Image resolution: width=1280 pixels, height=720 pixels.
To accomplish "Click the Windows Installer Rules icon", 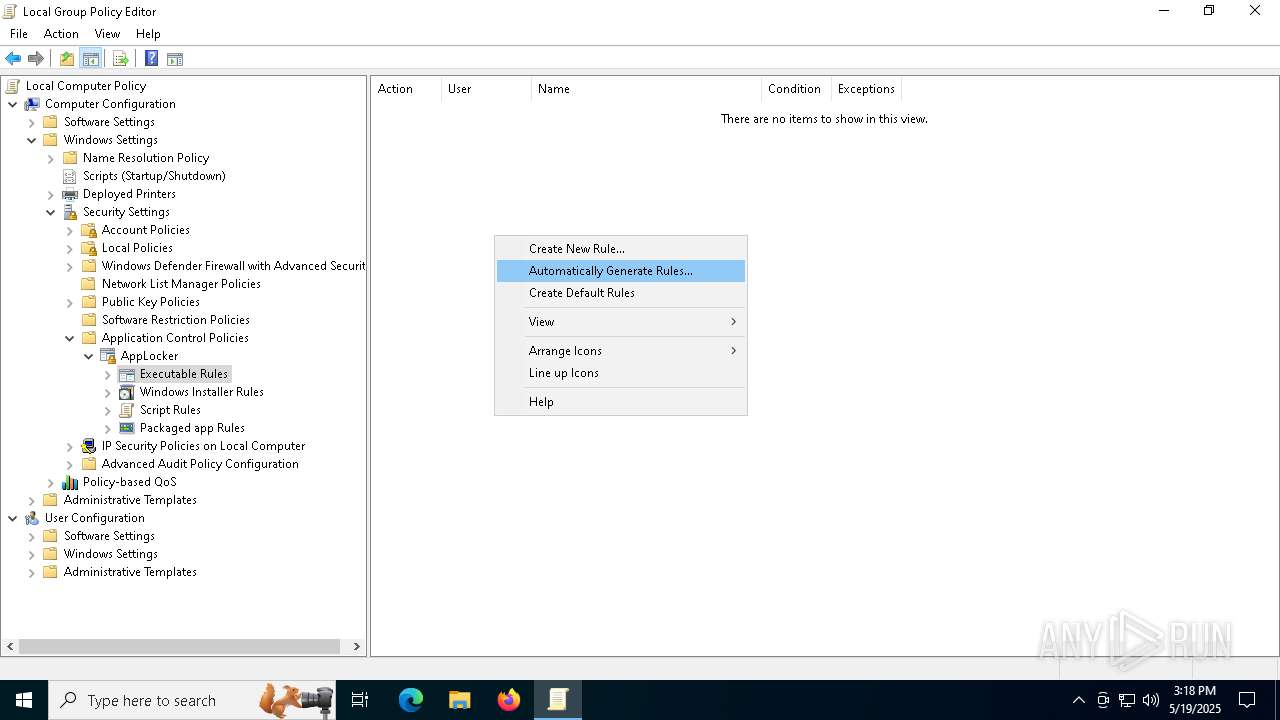I will [x=127, y=392].
